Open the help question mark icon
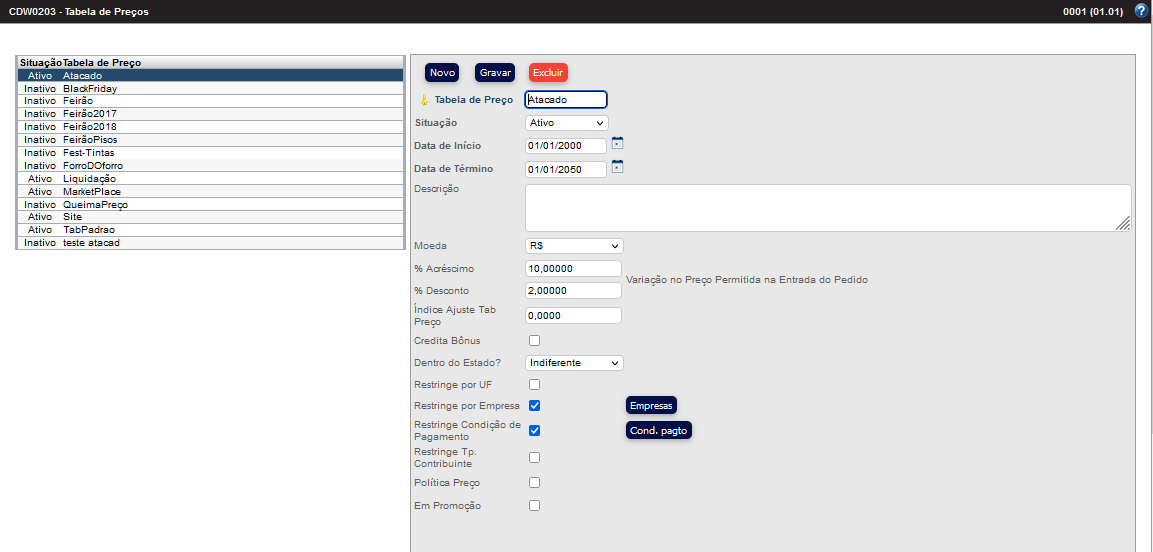The width and height of the screenshot is (1153, 552). (1141, 11)
